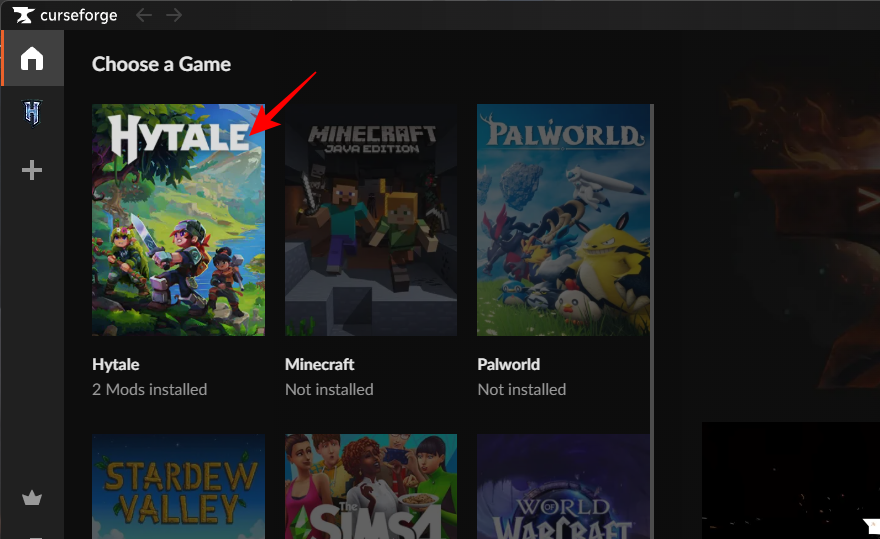Screen dimensions: 880x539
Task: Click the game list vertical scrollbar
Action: tap(652, 250)
